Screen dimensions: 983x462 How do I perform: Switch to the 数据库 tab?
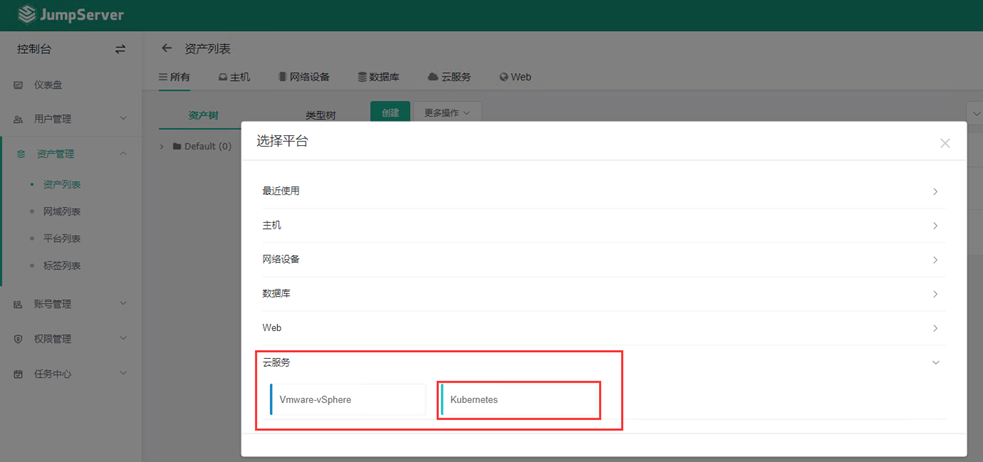coord(379,77)
